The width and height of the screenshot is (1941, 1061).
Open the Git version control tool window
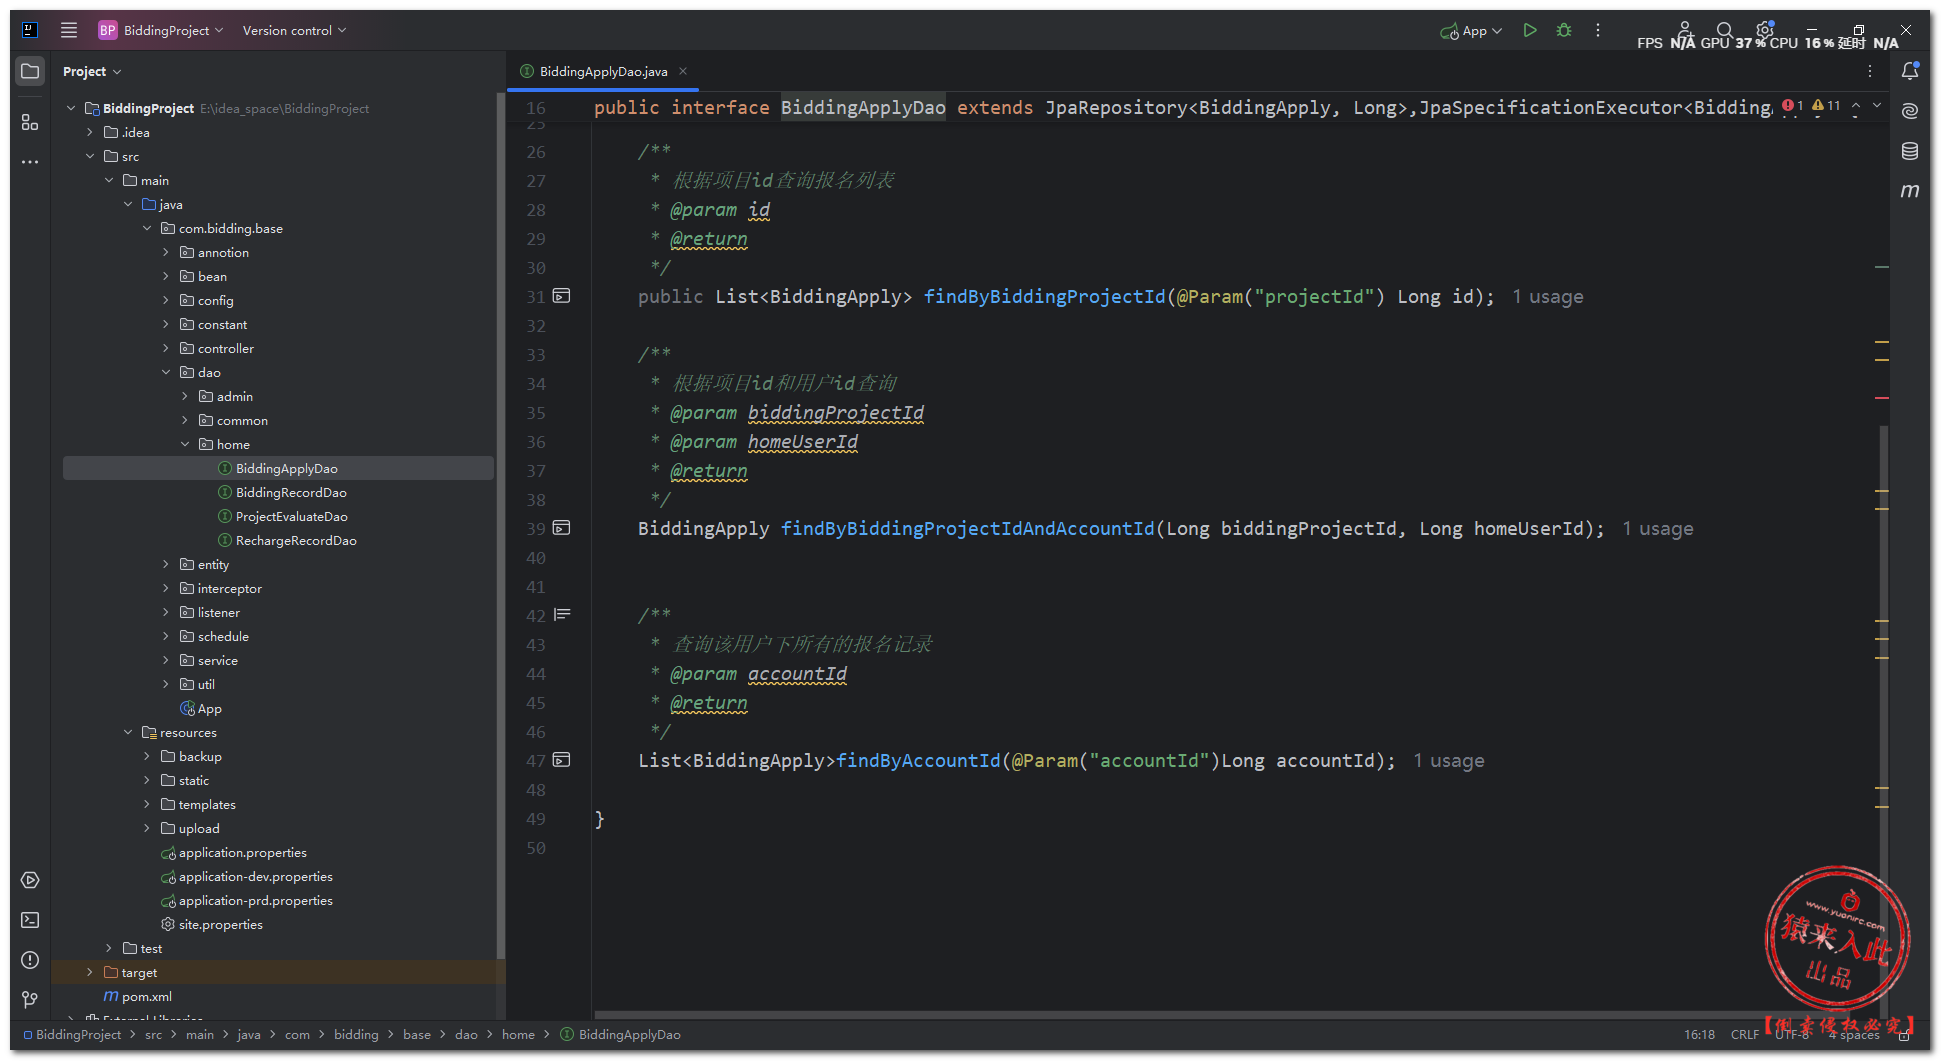click(x=30, y=999)
